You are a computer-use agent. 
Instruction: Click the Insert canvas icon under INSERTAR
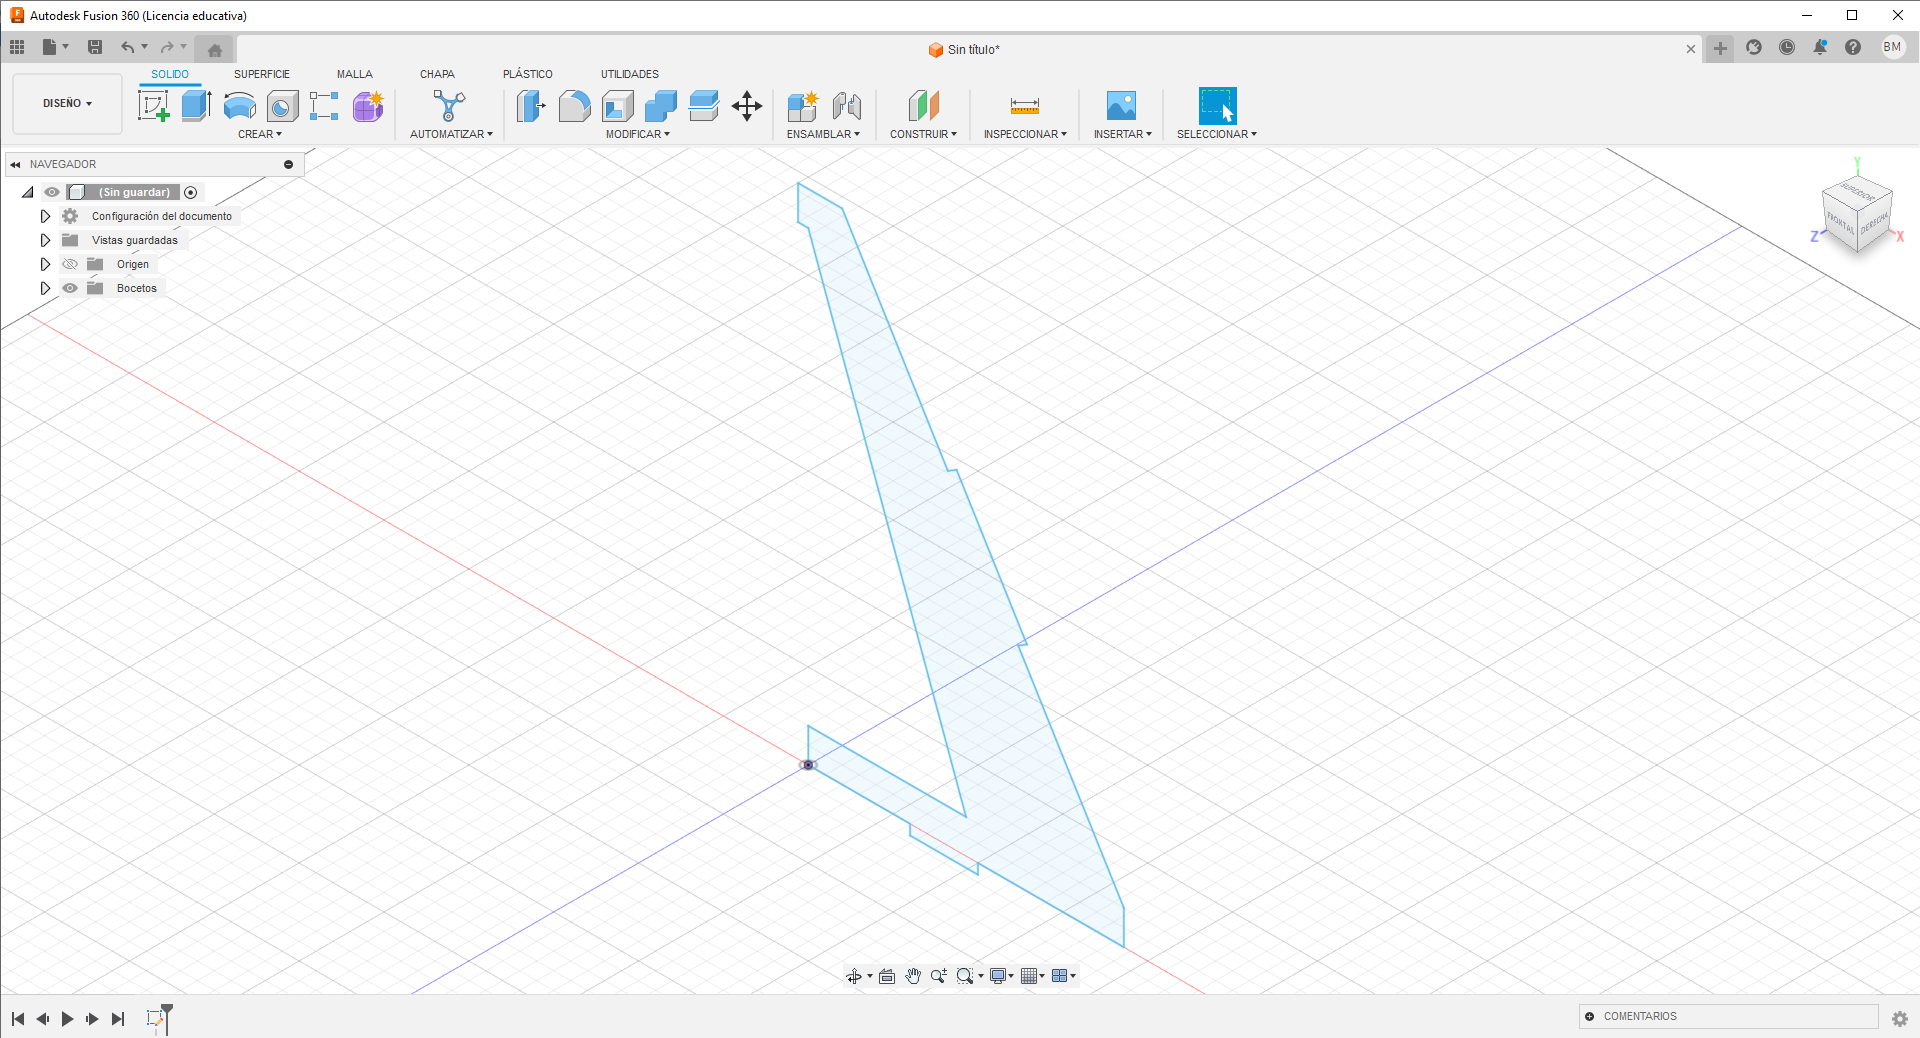(1121, 105)
